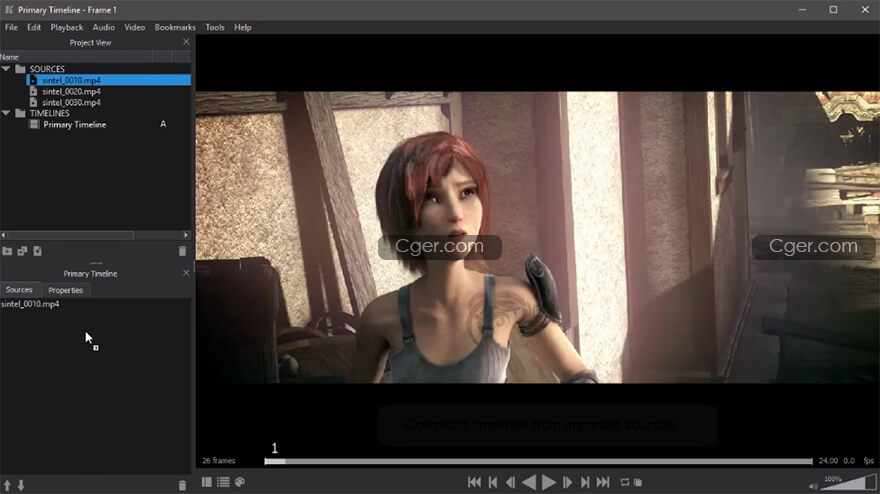Move source down with arrow icon
This screenshot has height=494, width=880.
[x=21, y=486]
